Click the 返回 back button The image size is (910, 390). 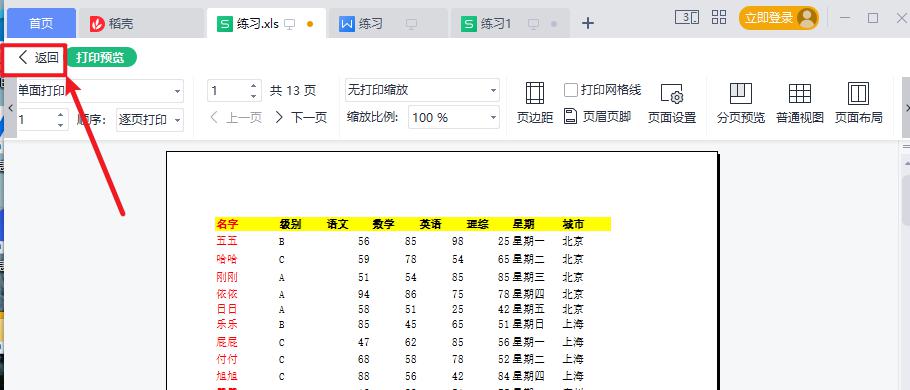[38, 57]
